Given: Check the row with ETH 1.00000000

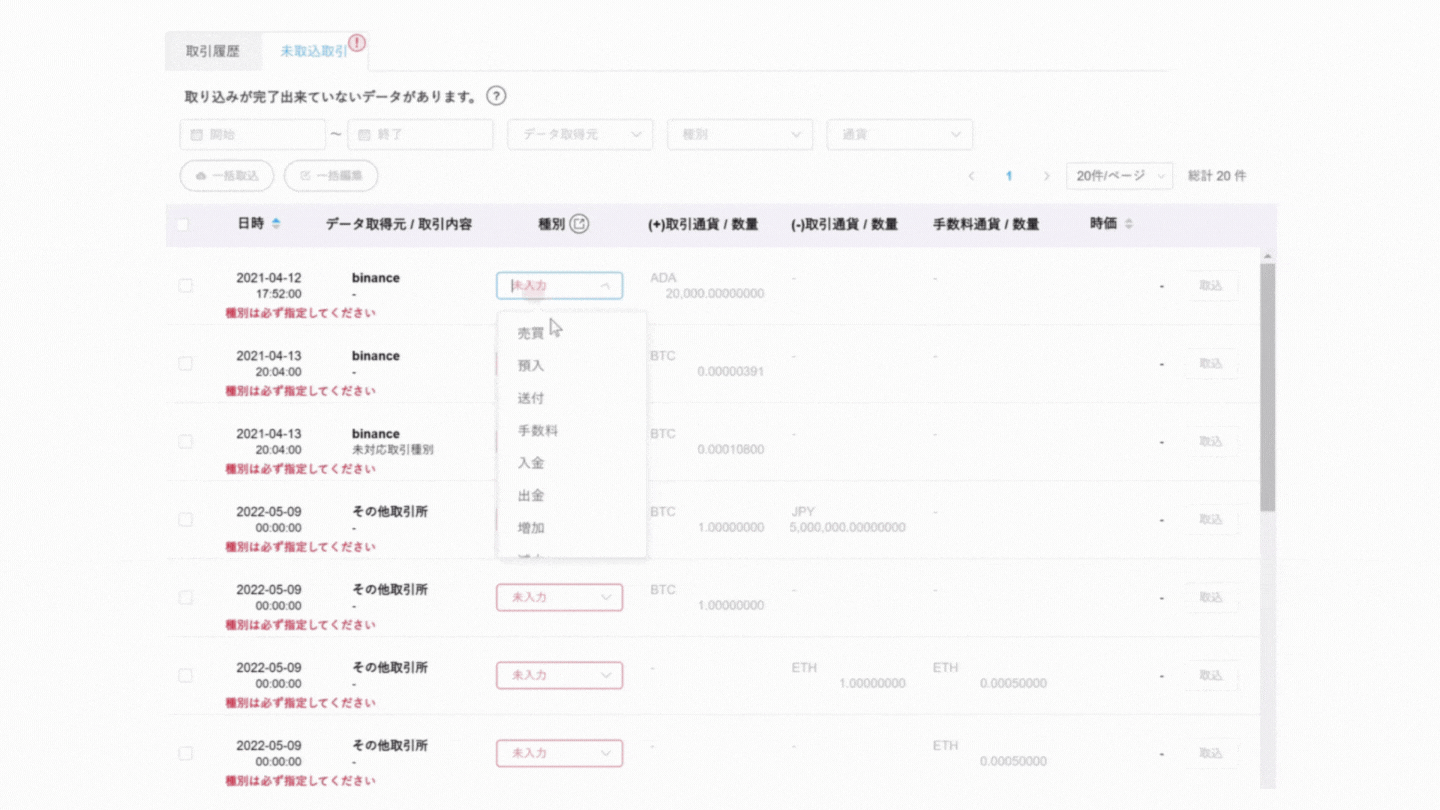Looking at the screenshot, I should tap(185, 676).
